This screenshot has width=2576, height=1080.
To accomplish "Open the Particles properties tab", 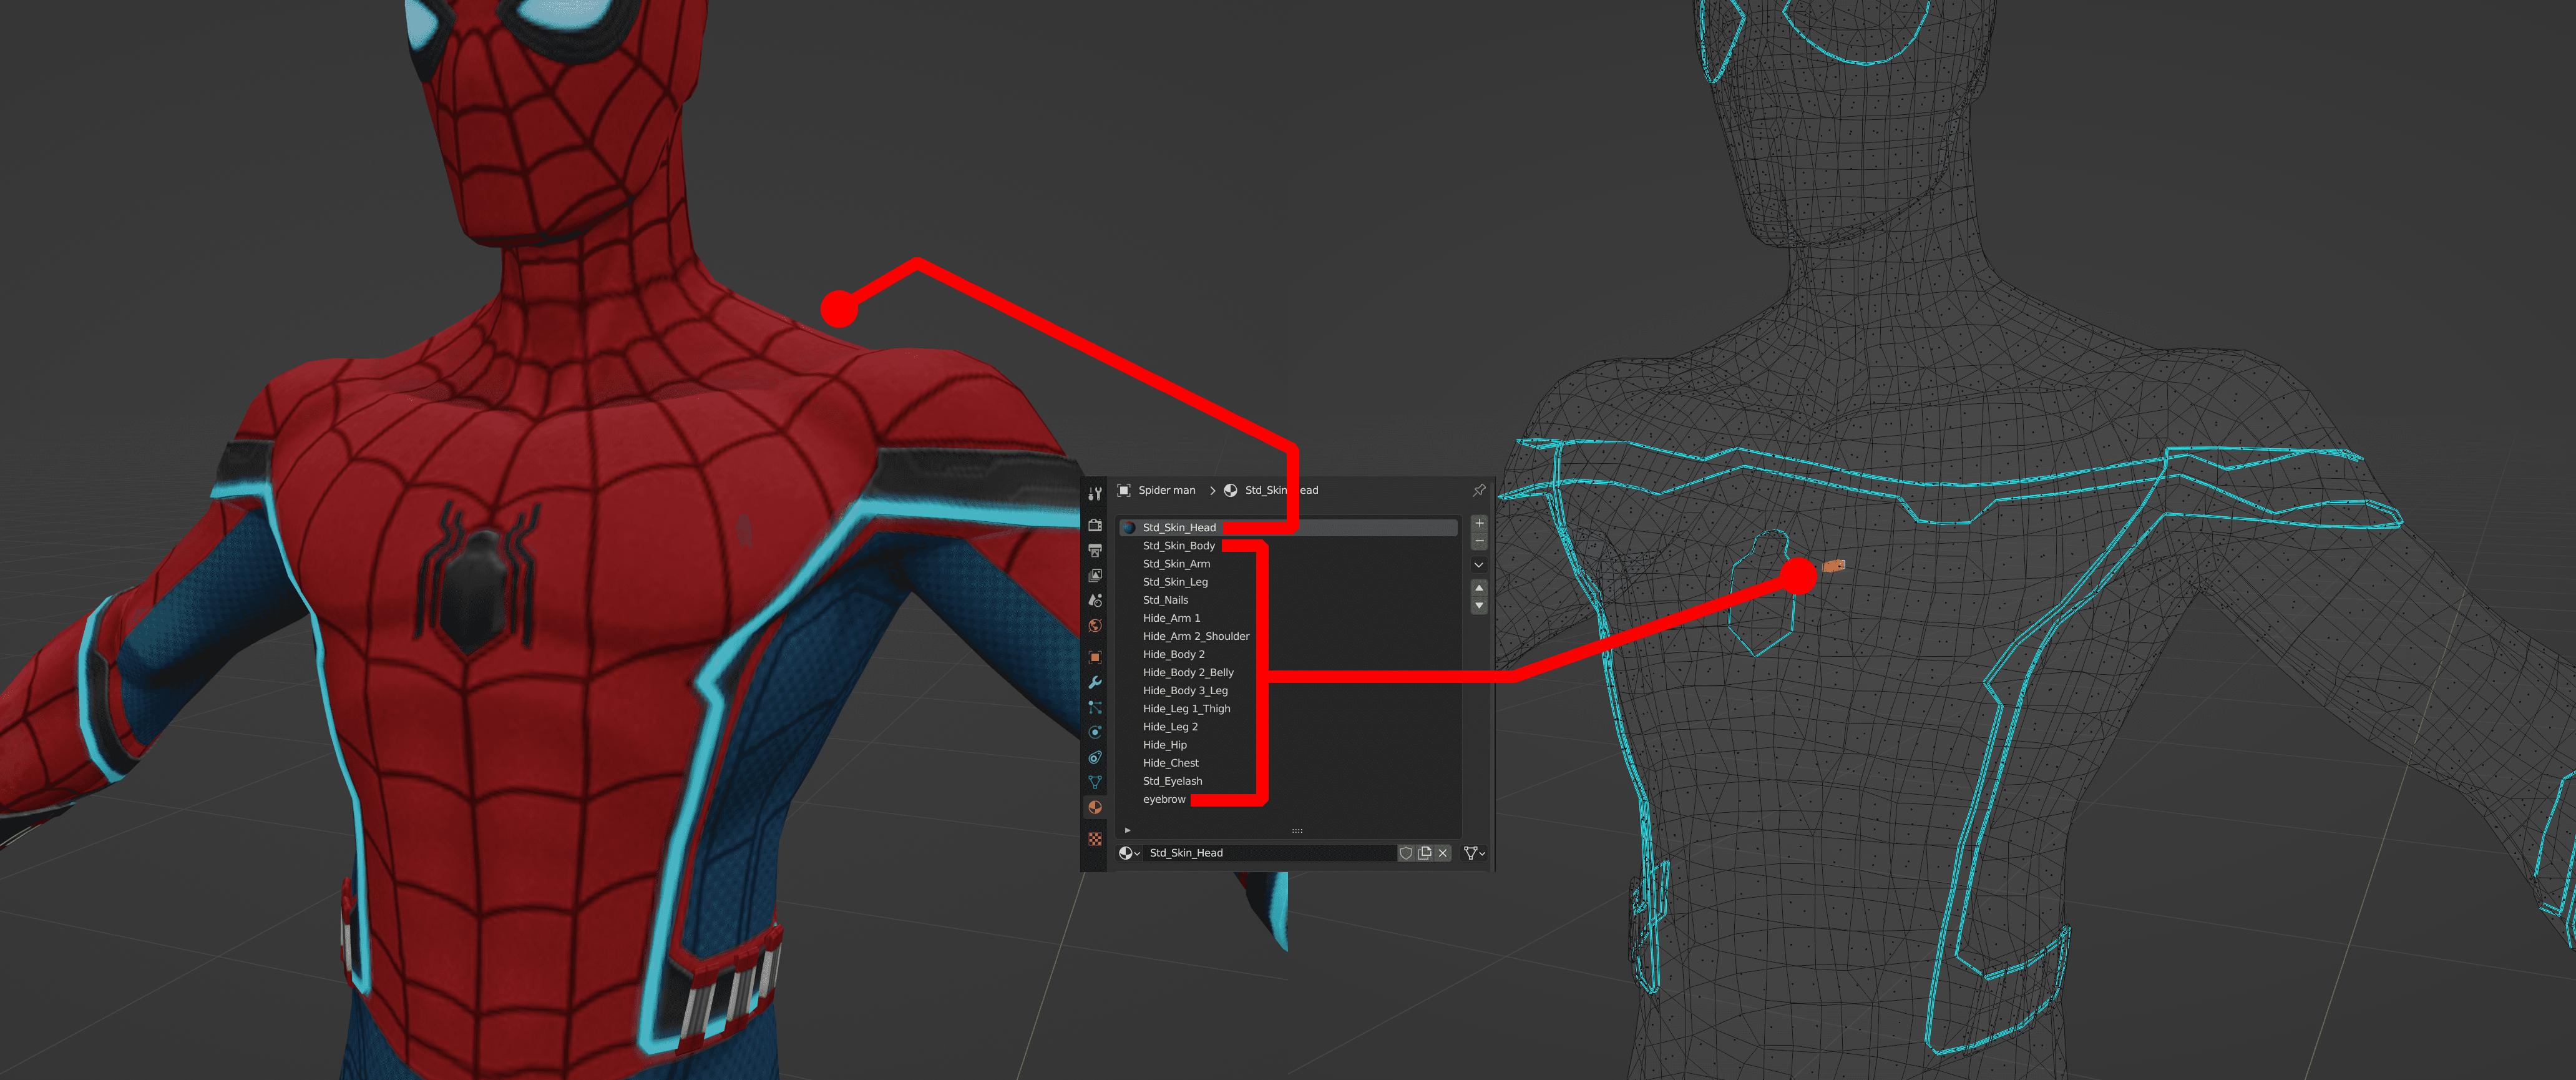I will coord(1095,707).
